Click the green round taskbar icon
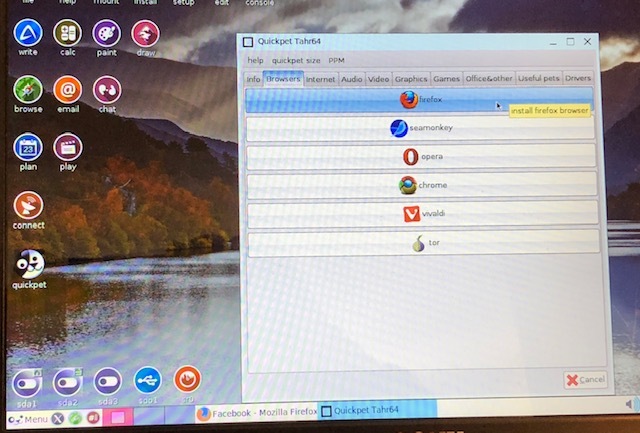The width and height of the screenshot is (640, 433). click(x=75, y=418)
